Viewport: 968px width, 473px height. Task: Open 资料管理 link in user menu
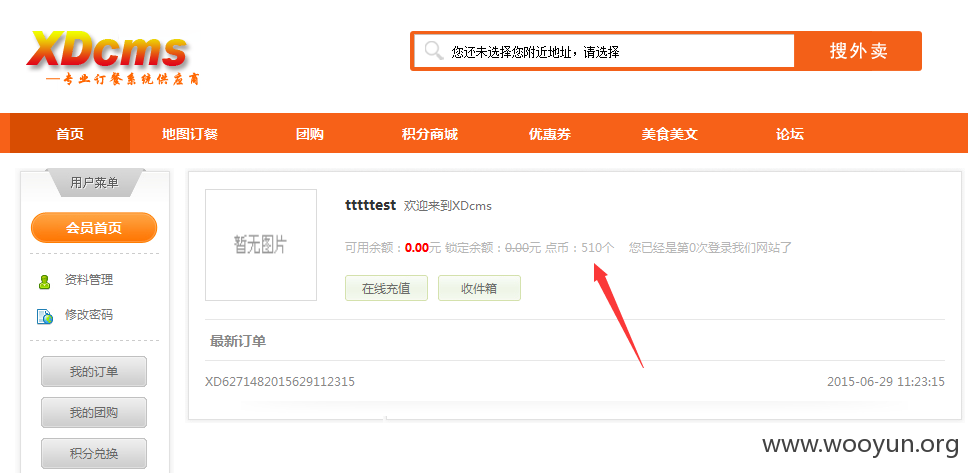[x=89, y=280]
